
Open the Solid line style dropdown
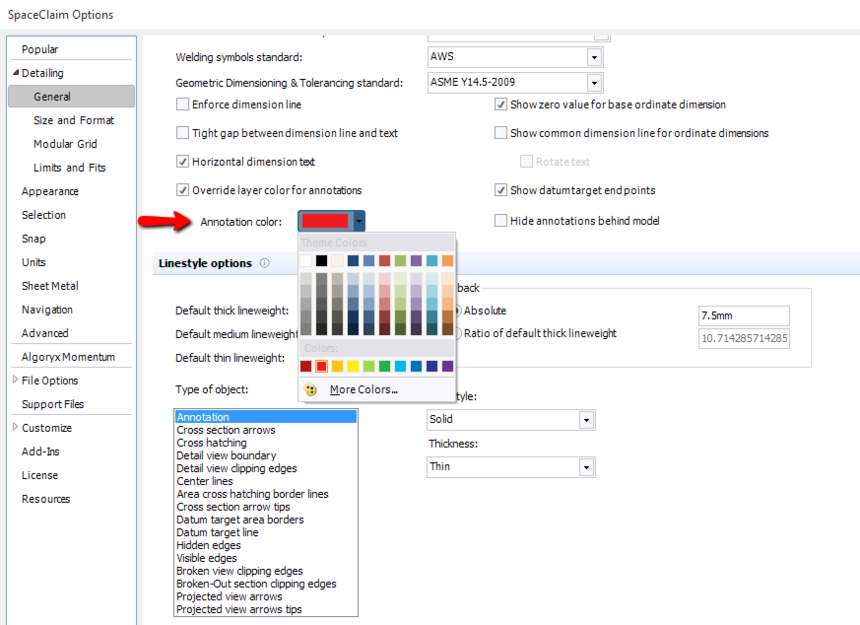(x=586, y=420)
